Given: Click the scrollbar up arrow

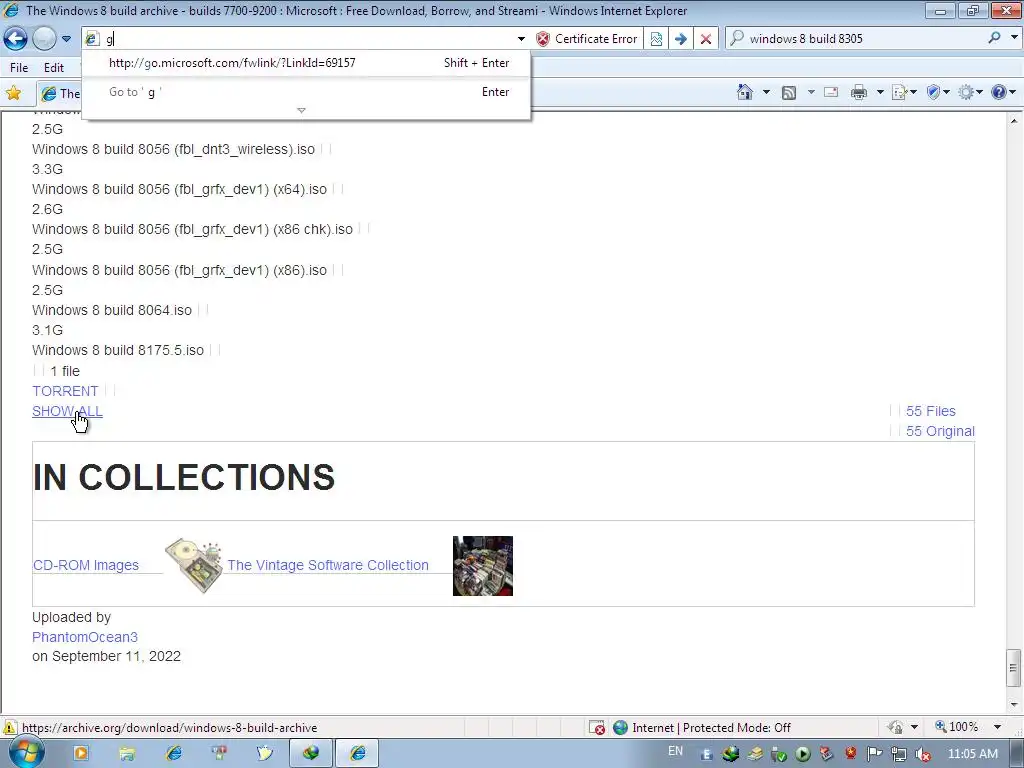Looking at the screenshot, I should (1014, 121).
